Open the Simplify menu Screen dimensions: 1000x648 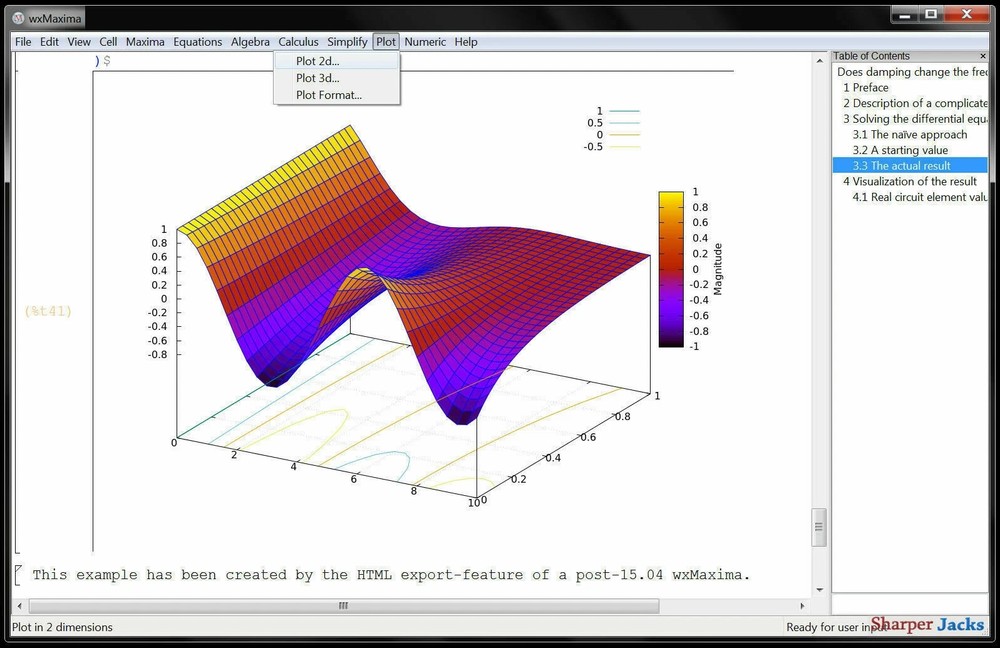(347, 42)
